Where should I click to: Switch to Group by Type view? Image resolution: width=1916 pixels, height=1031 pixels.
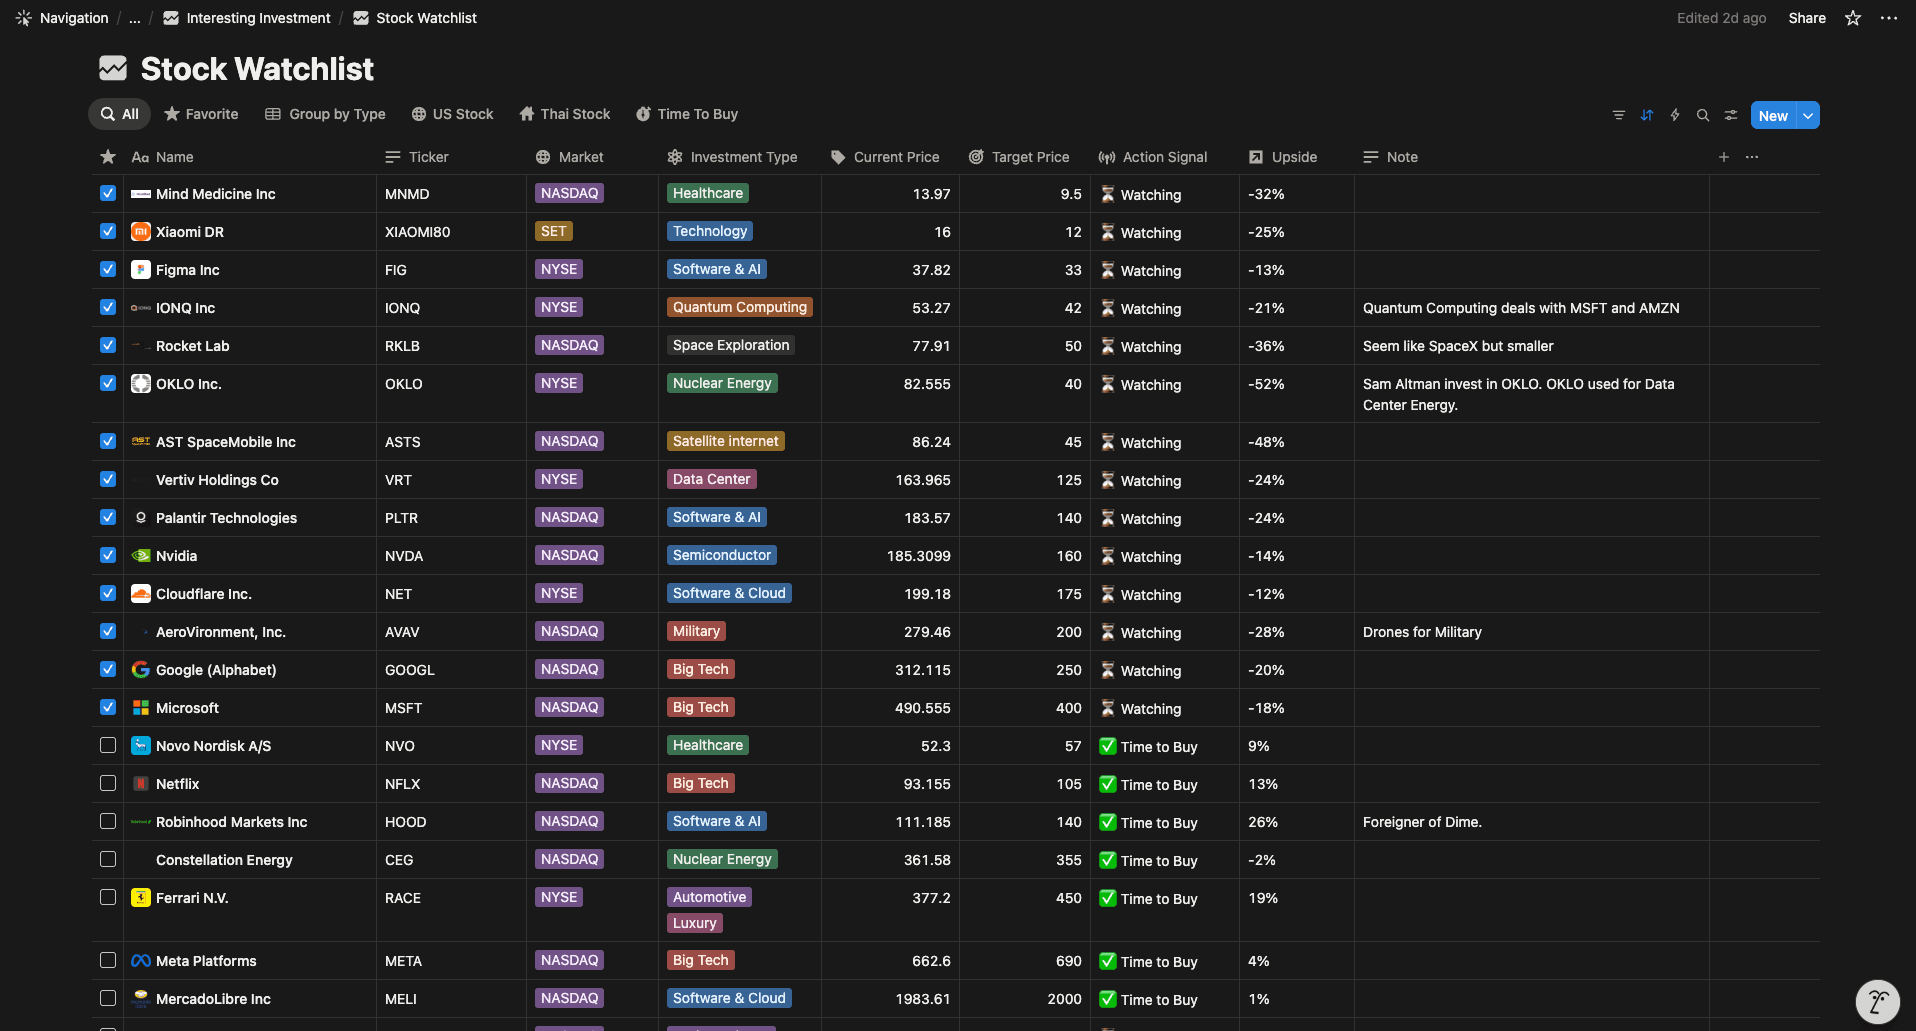point(325,114)
